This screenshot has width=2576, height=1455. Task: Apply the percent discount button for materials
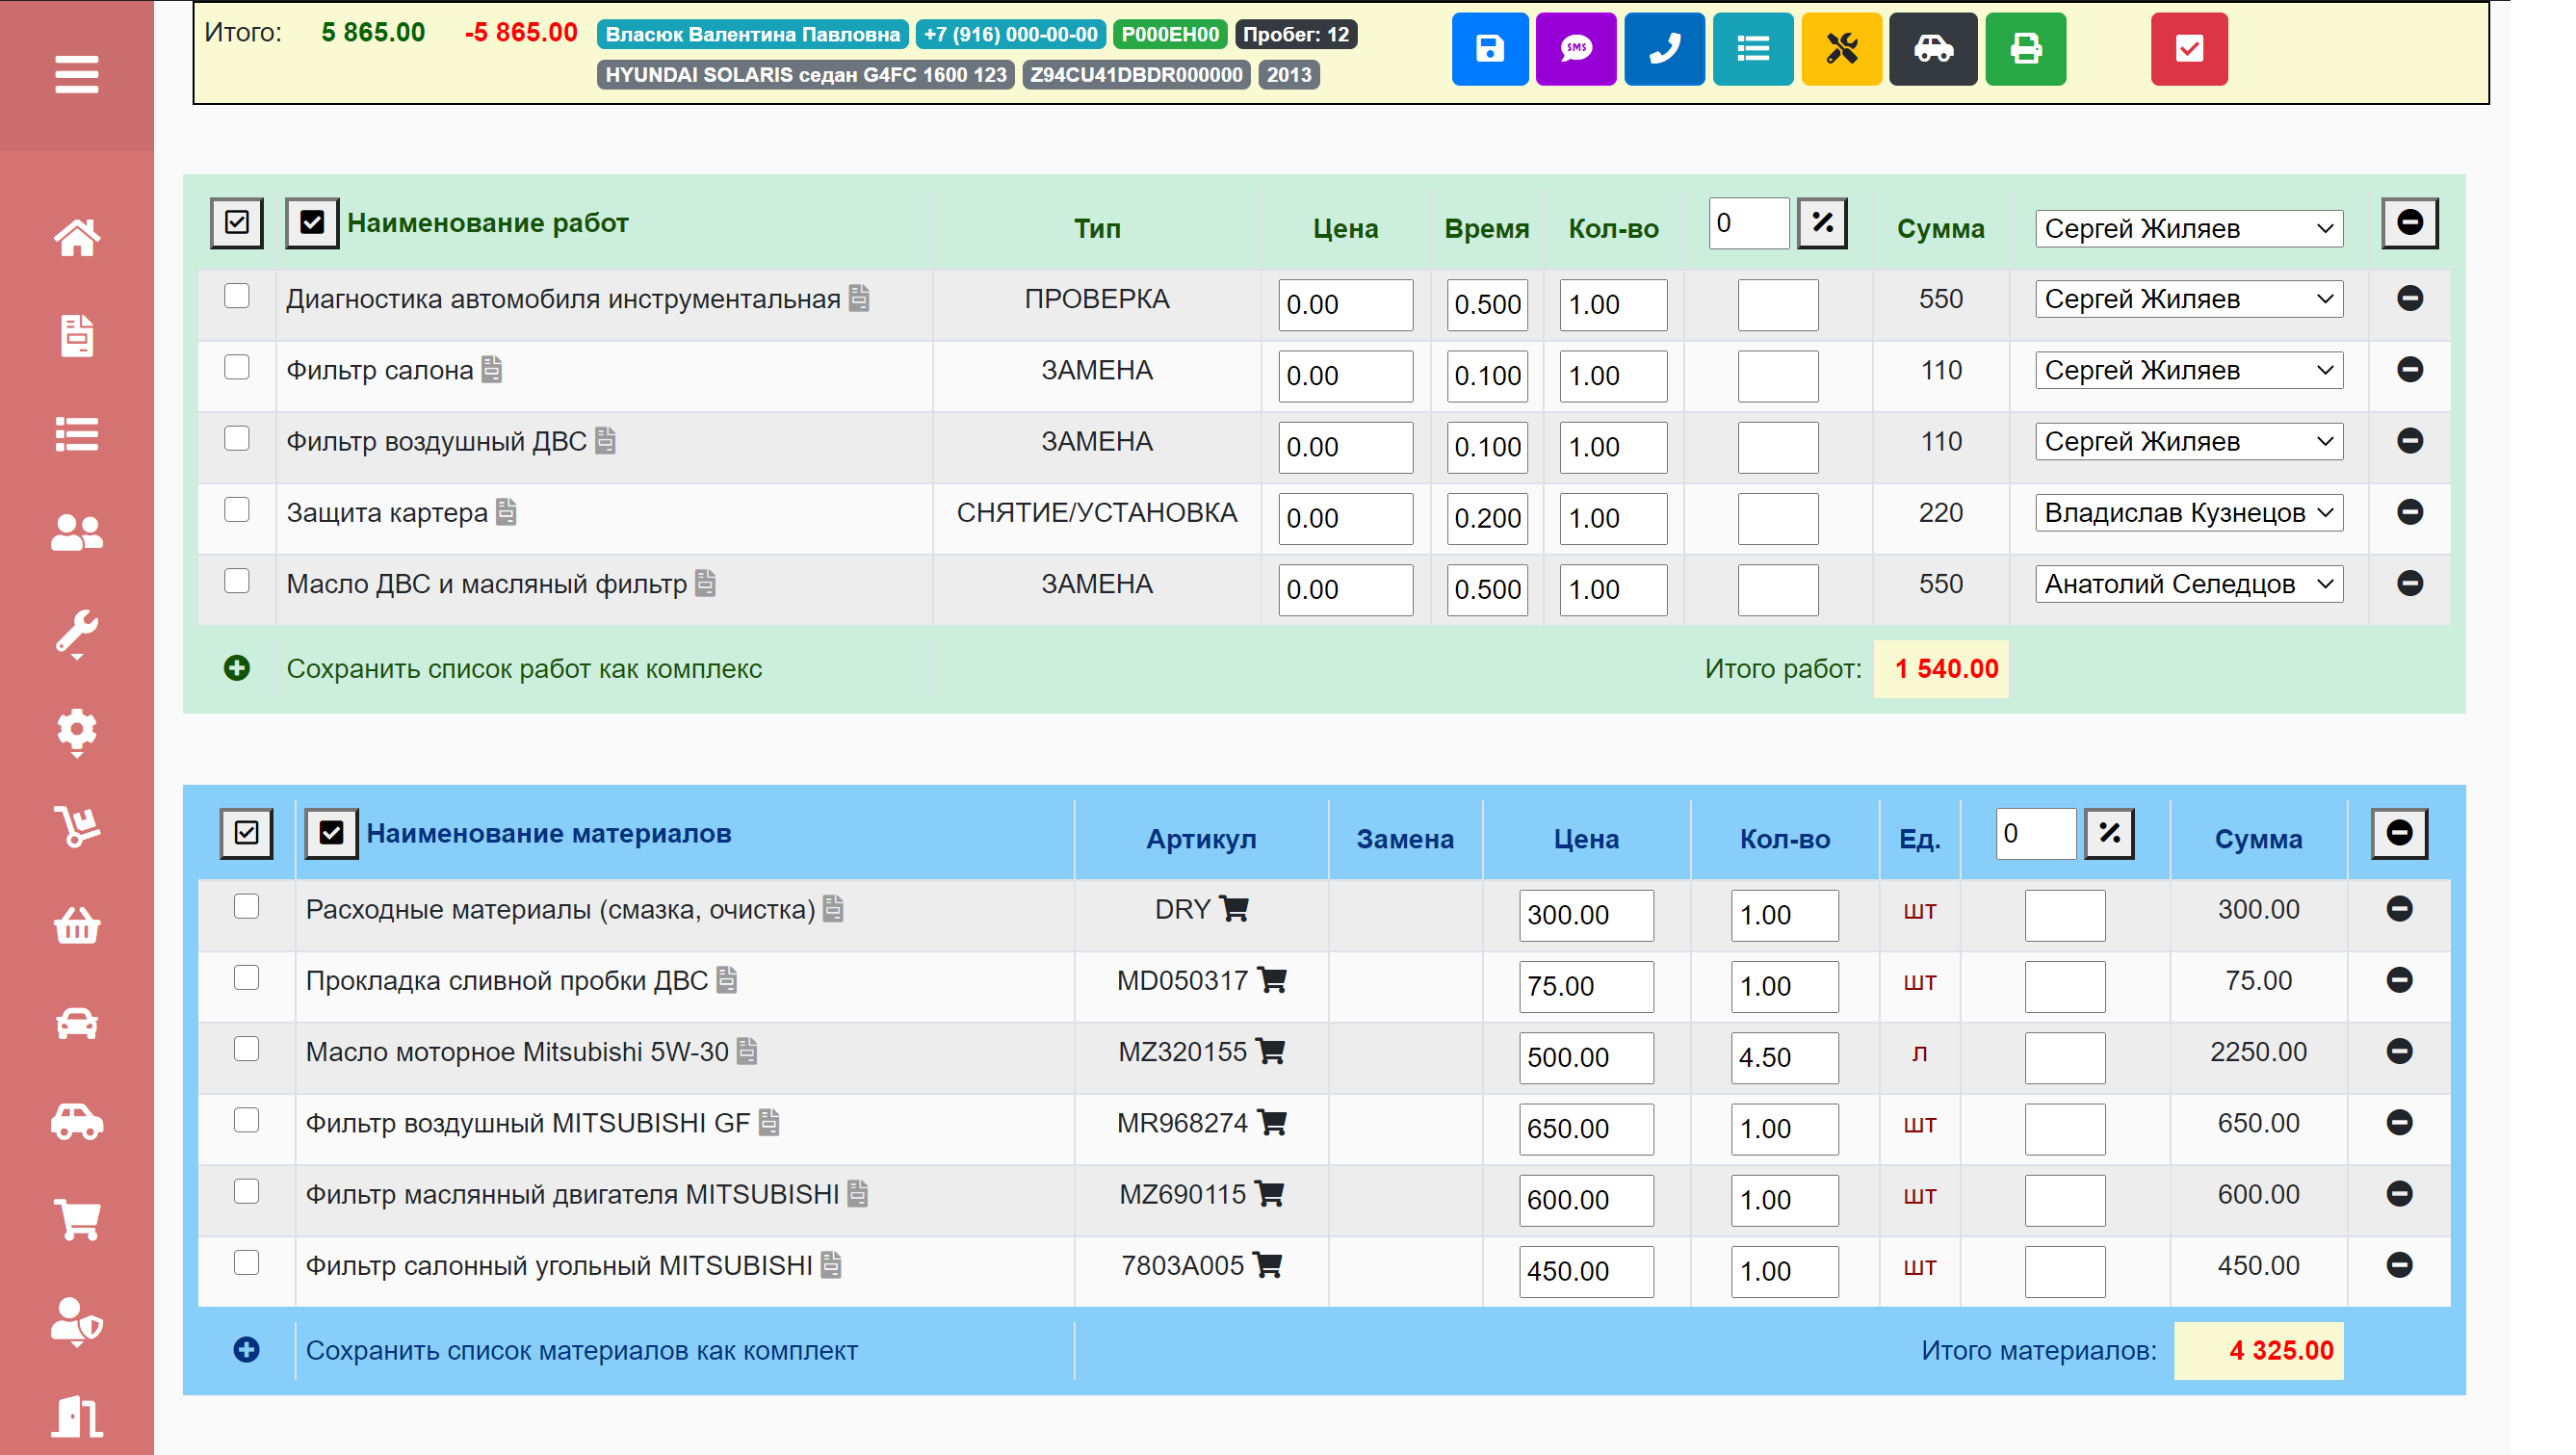tap(2108, 832)
